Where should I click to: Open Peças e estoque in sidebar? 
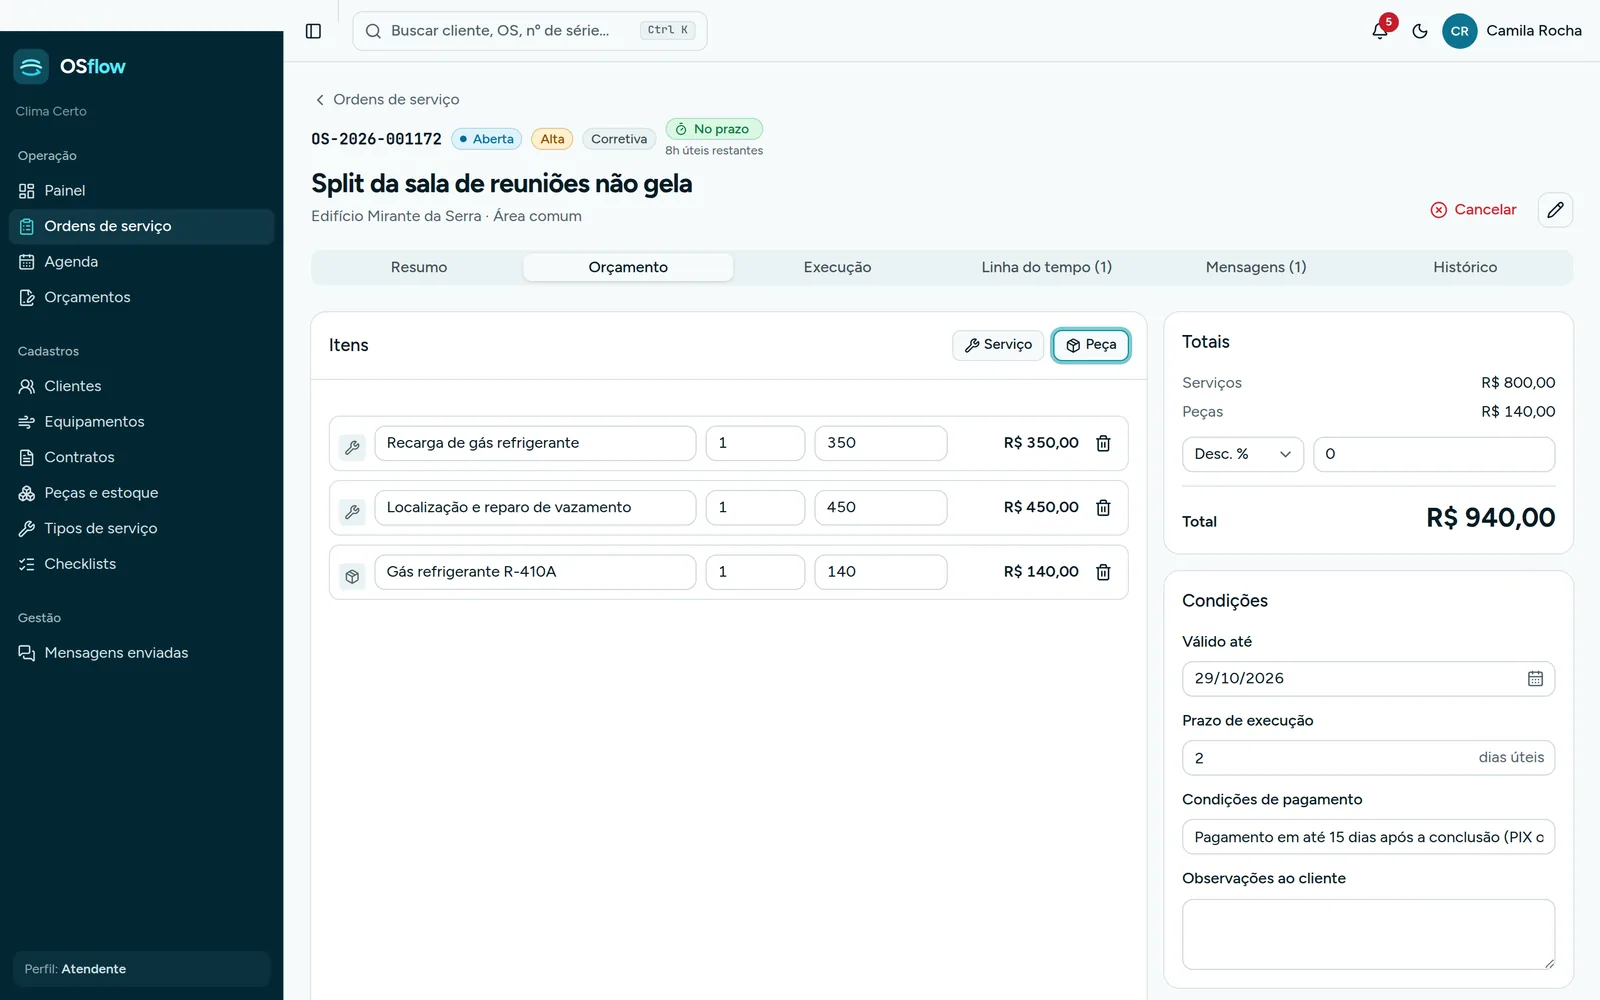142,493
